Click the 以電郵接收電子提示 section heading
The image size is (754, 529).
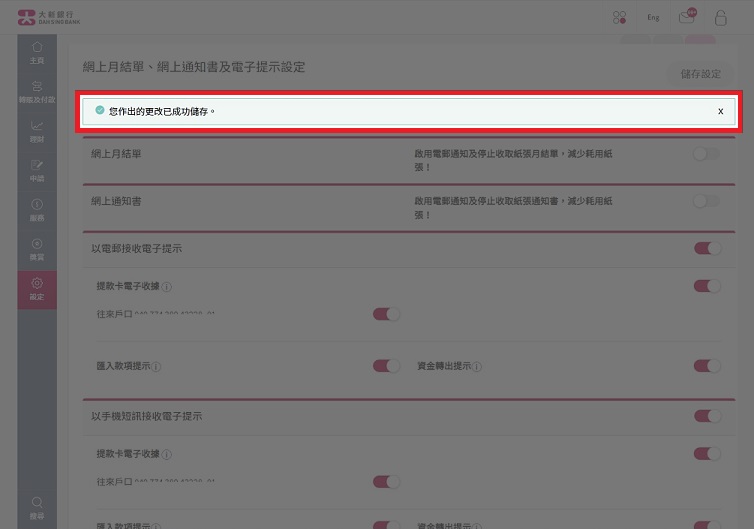pos(137,249)
